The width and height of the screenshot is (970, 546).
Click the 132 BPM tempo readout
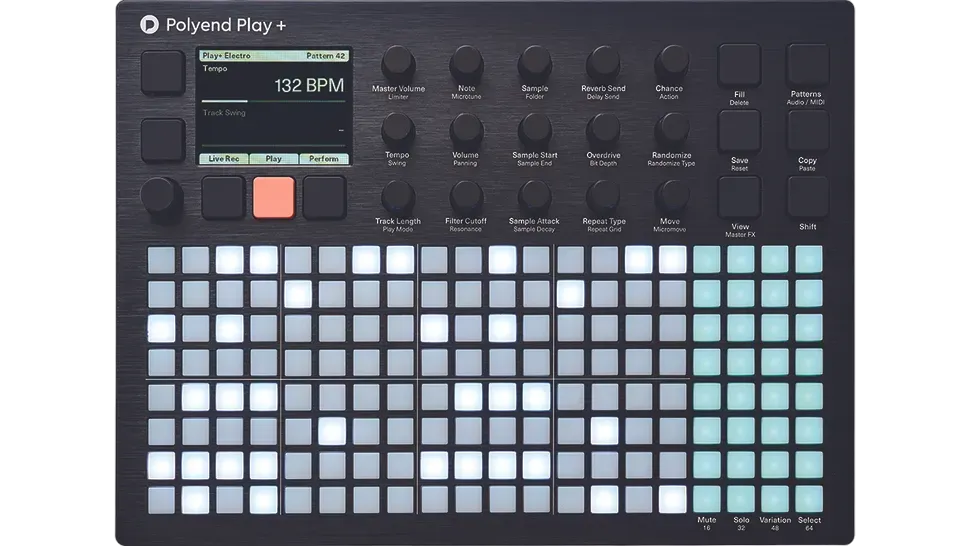click(x=309, y=85)
